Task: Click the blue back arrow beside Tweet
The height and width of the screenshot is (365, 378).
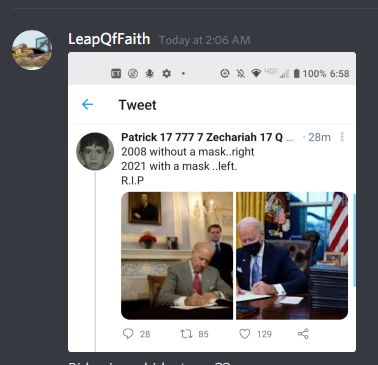Action: [87, 105]
